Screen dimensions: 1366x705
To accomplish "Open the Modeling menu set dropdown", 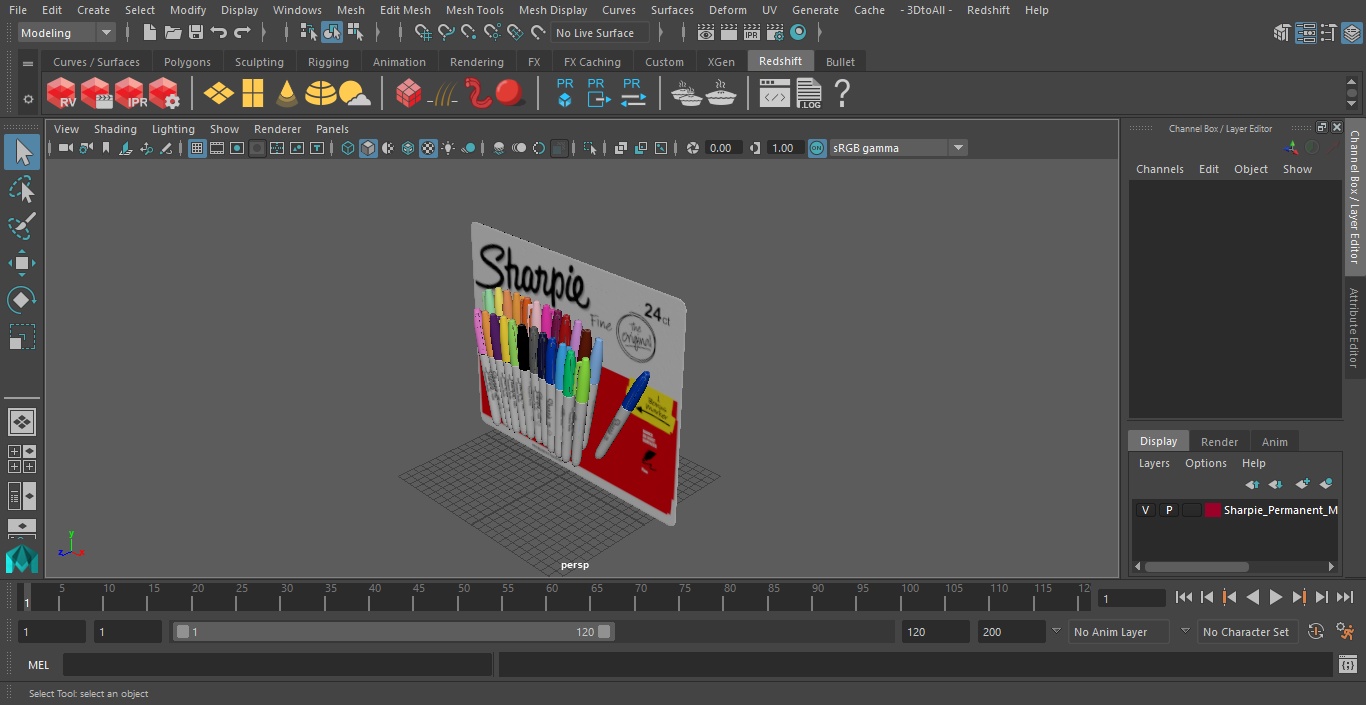I will [x=67, y=33].
